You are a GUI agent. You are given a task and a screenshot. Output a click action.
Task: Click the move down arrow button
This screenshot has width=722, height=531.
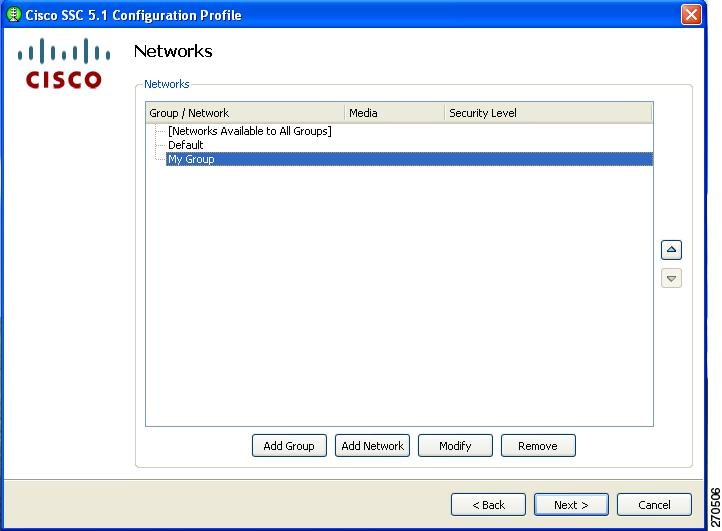pos(671,278)
